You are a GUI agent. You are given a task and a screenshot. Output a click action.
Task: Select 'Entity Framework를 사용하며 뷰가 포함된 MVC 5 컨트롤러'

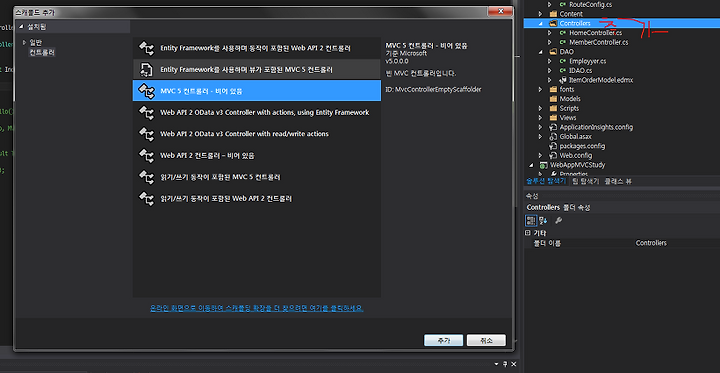tap(257, 69)
